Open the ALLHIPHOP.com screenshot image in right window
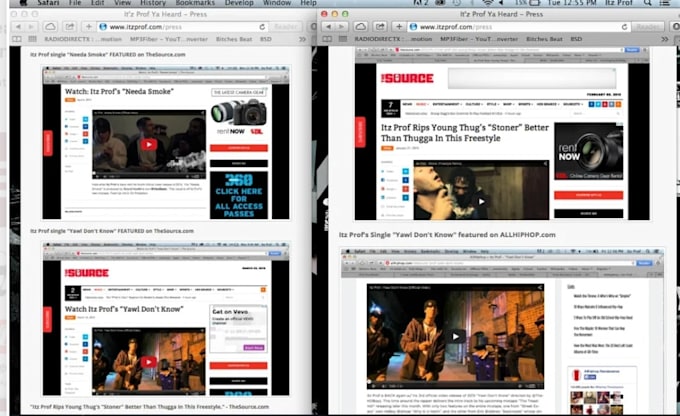The image size is (680, 416). coord(502,331)
